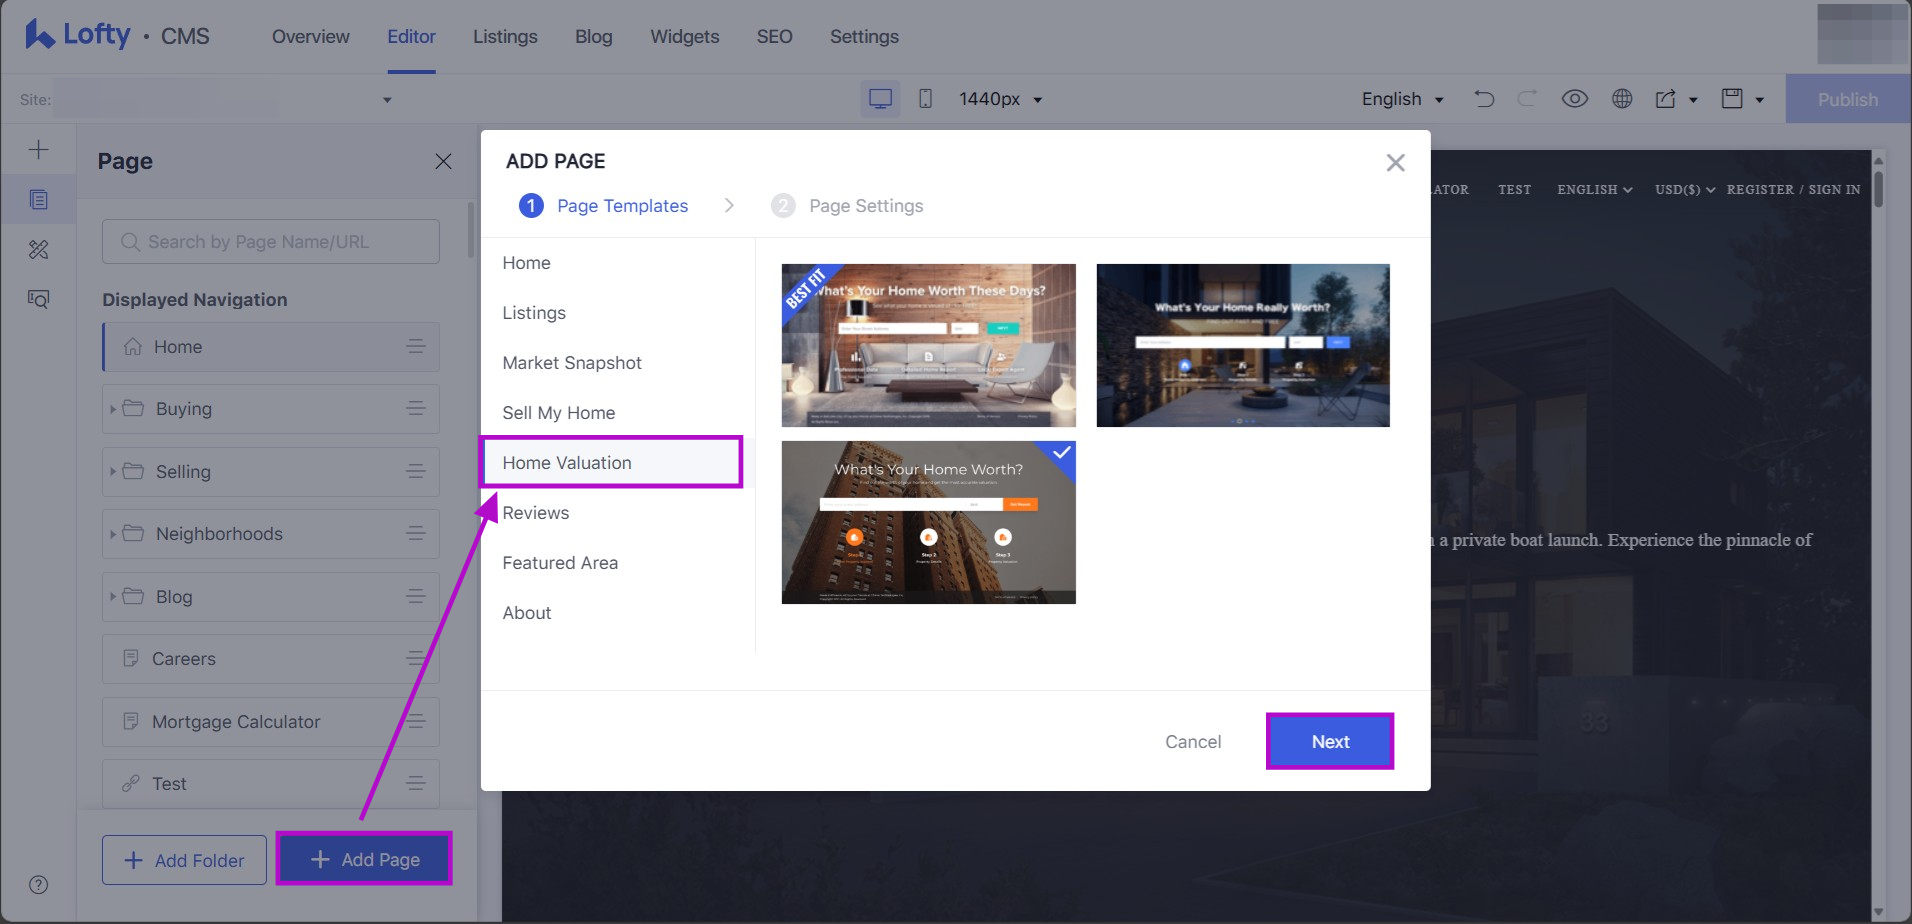Open the search-preview sidebar icon

(38, 299)
